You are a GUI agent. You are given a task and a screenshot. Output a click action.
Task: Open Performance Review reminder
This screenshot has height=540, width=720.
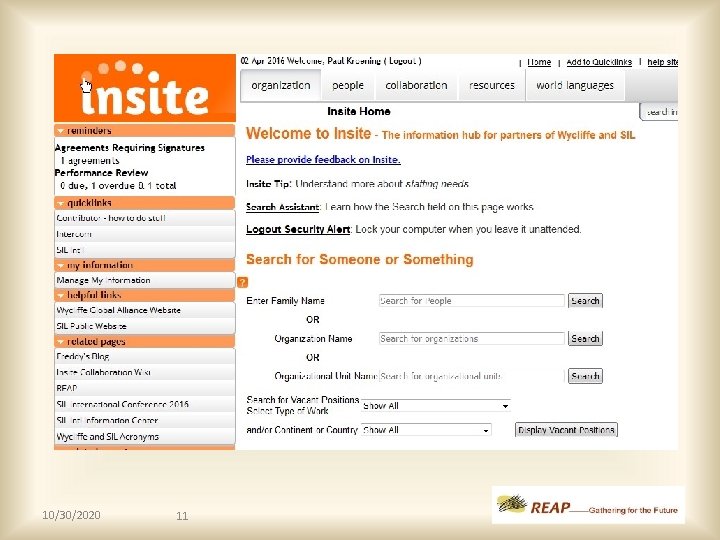pyautogui.click(x=101, y=173)
